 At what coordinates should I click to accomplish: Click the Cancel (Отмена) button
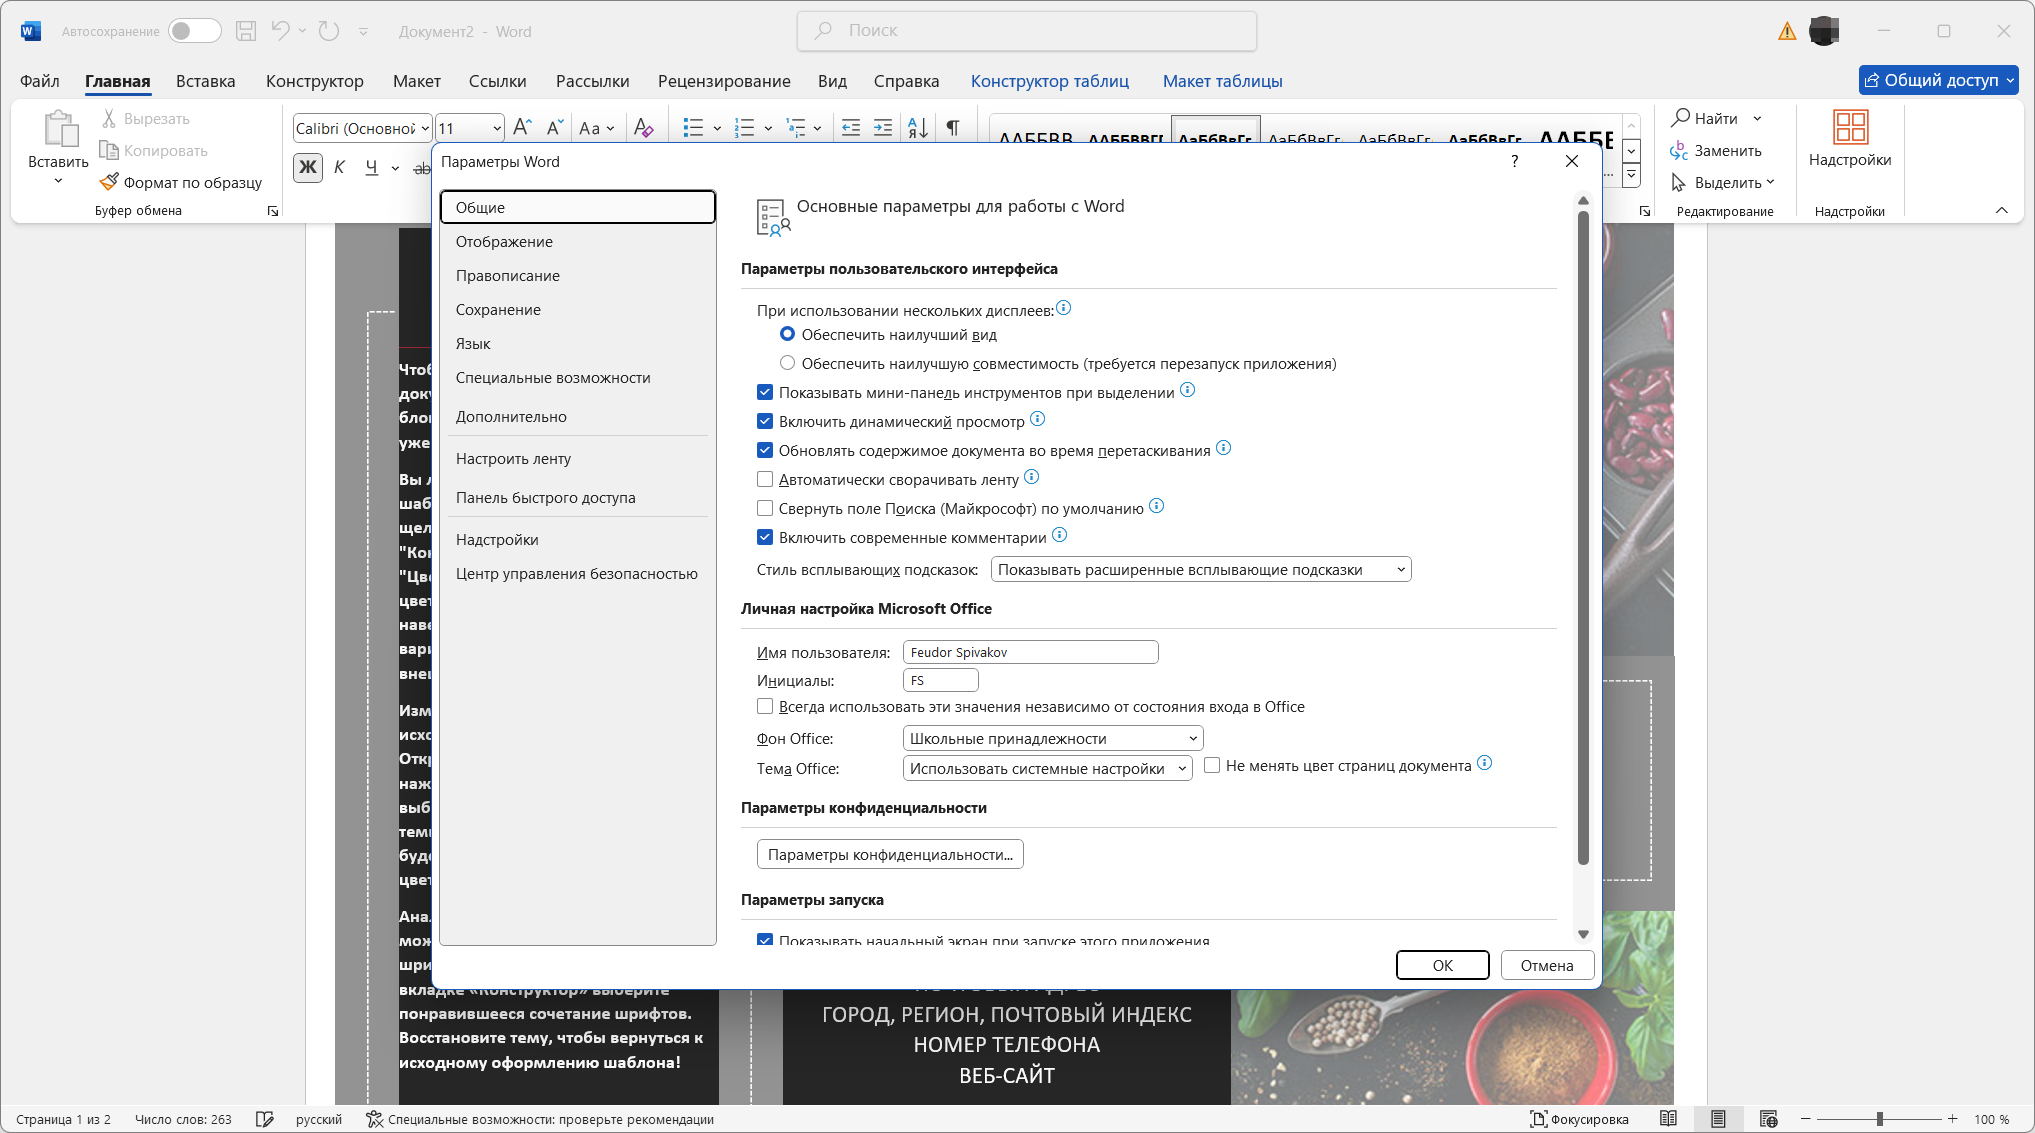point(1547,965)
